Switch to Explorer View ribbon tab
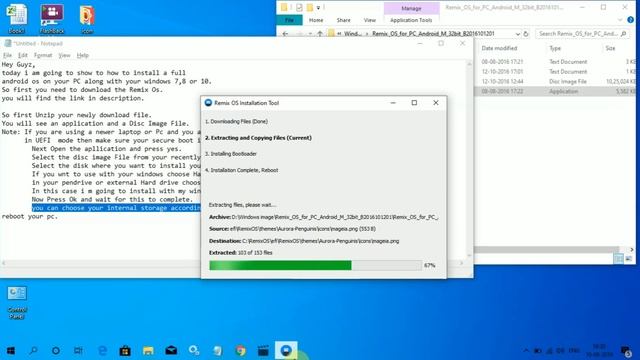Image resolution: width=640 pixels, height=360 pixels. tap(369, 20)
